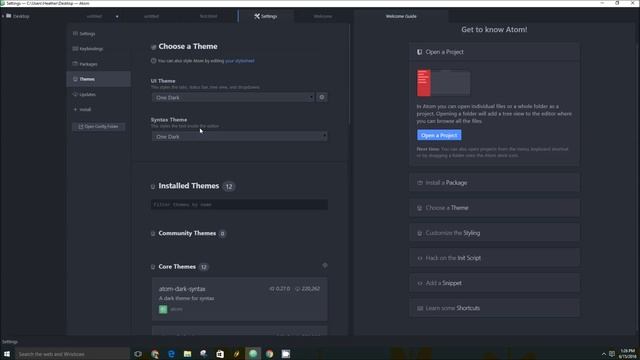The width and height of the screenshot is (640, 360).
Task: Open the atom-dark-syntax theme card
Action: click(240, 299)
